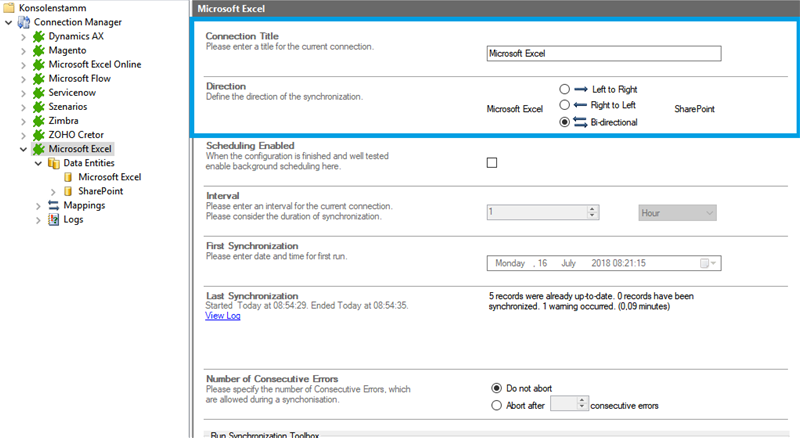
Task: Click the Mappings arrows icon
Action: point(54,205)
